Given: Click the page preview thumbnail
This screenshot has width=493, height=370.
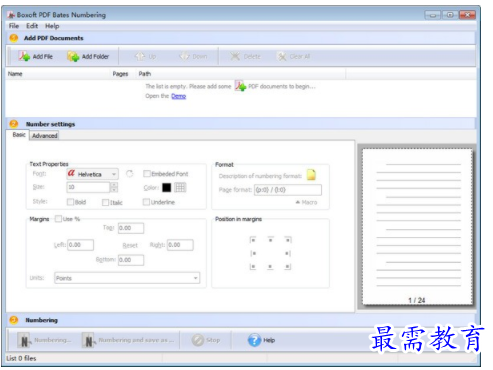Looking at the screenshot, I should (x=417, y=227).
